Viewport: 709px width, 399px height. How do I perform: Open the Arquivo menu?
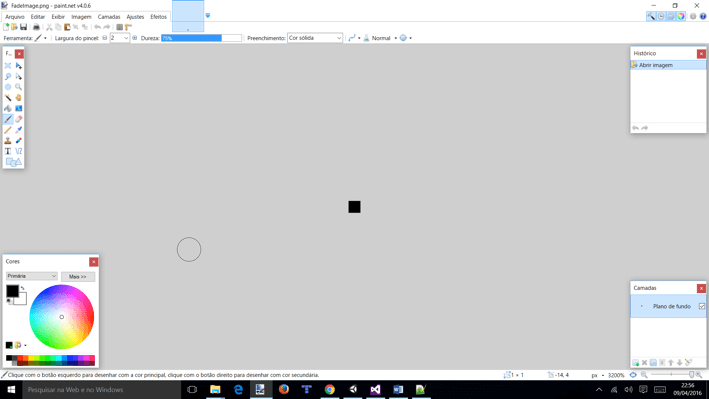pyautogui.click(x=14, y=17)
